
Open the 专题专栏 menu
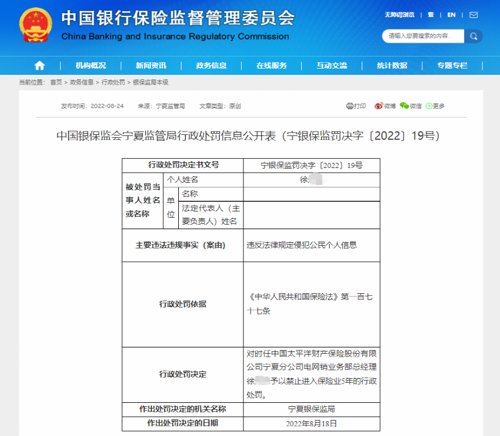tap(452, 65)
